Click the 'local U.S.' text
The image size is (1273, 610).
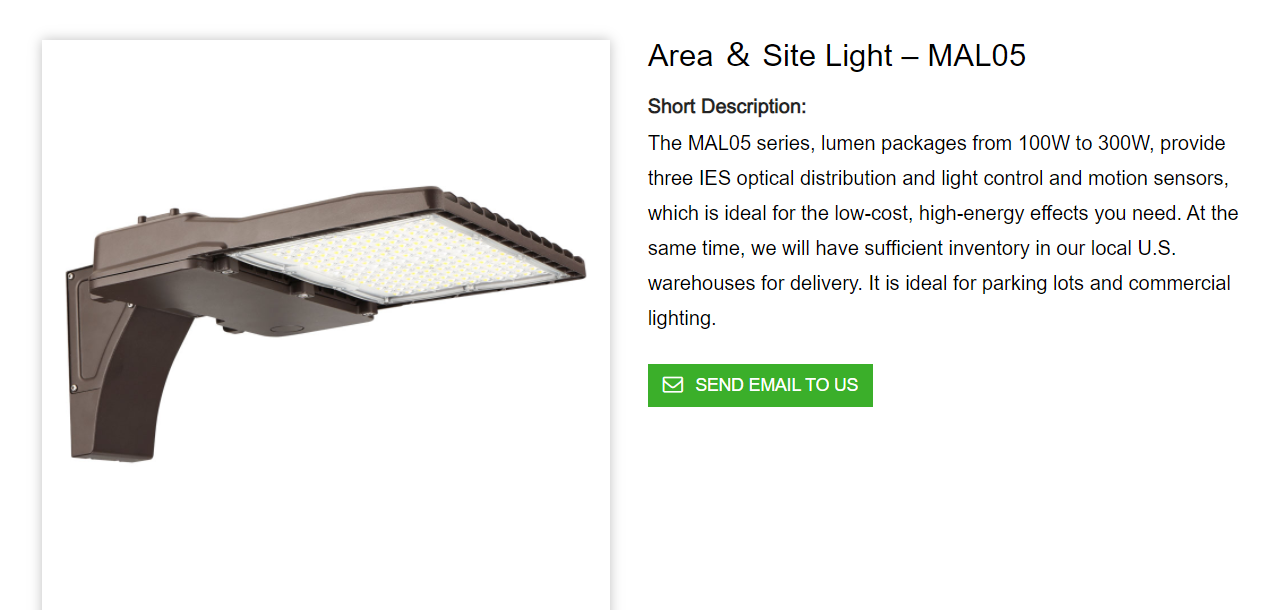click(1130, 248)
